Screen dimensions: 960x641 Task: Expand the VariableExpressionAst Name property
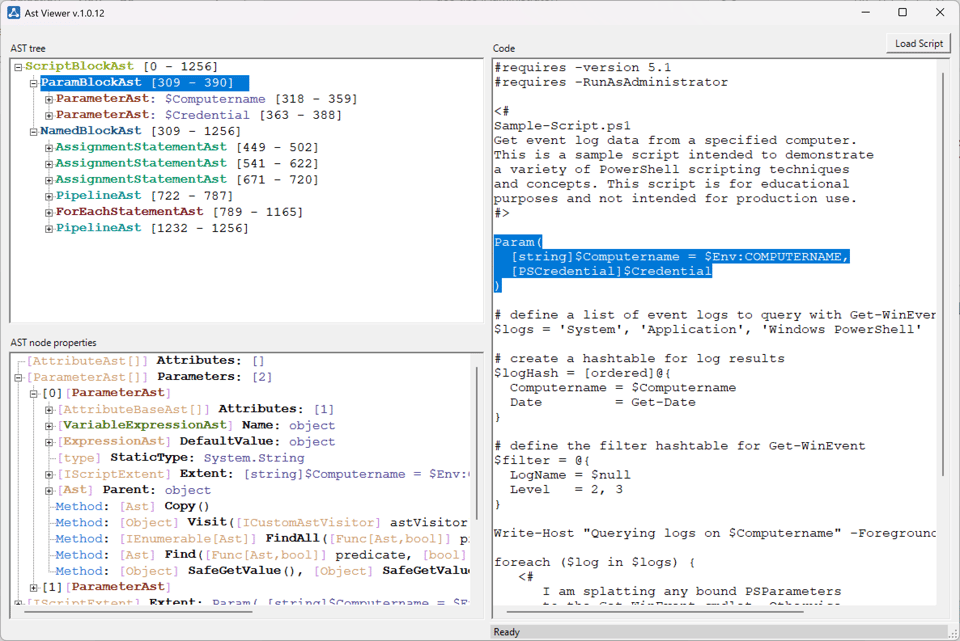click(49, 424)
